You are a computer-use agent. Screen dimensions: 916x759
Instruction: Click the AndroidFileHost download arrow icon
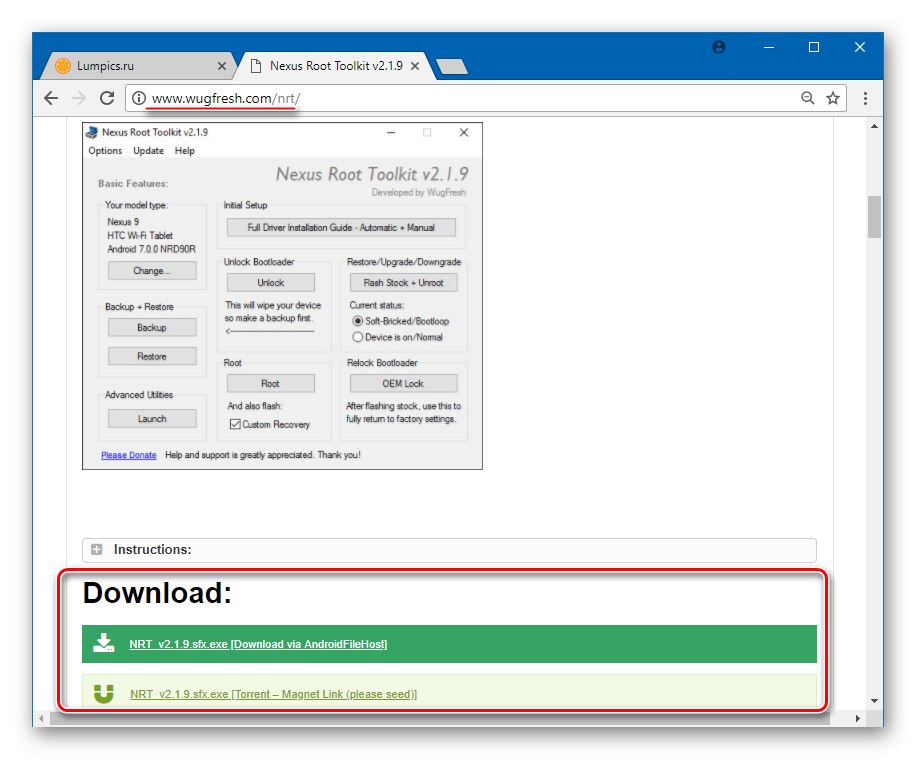click(x=103, y=643)
